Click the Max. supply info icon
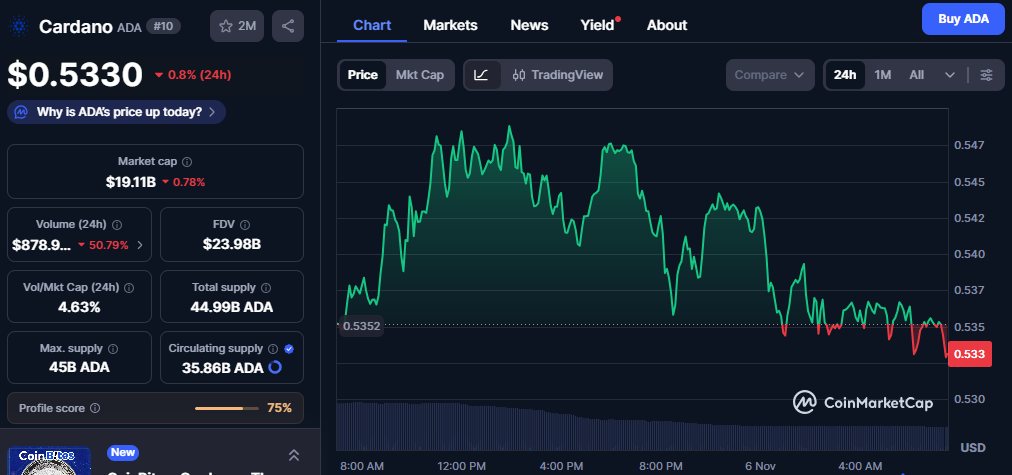1012x475 pixels. (x=112, y=349)
